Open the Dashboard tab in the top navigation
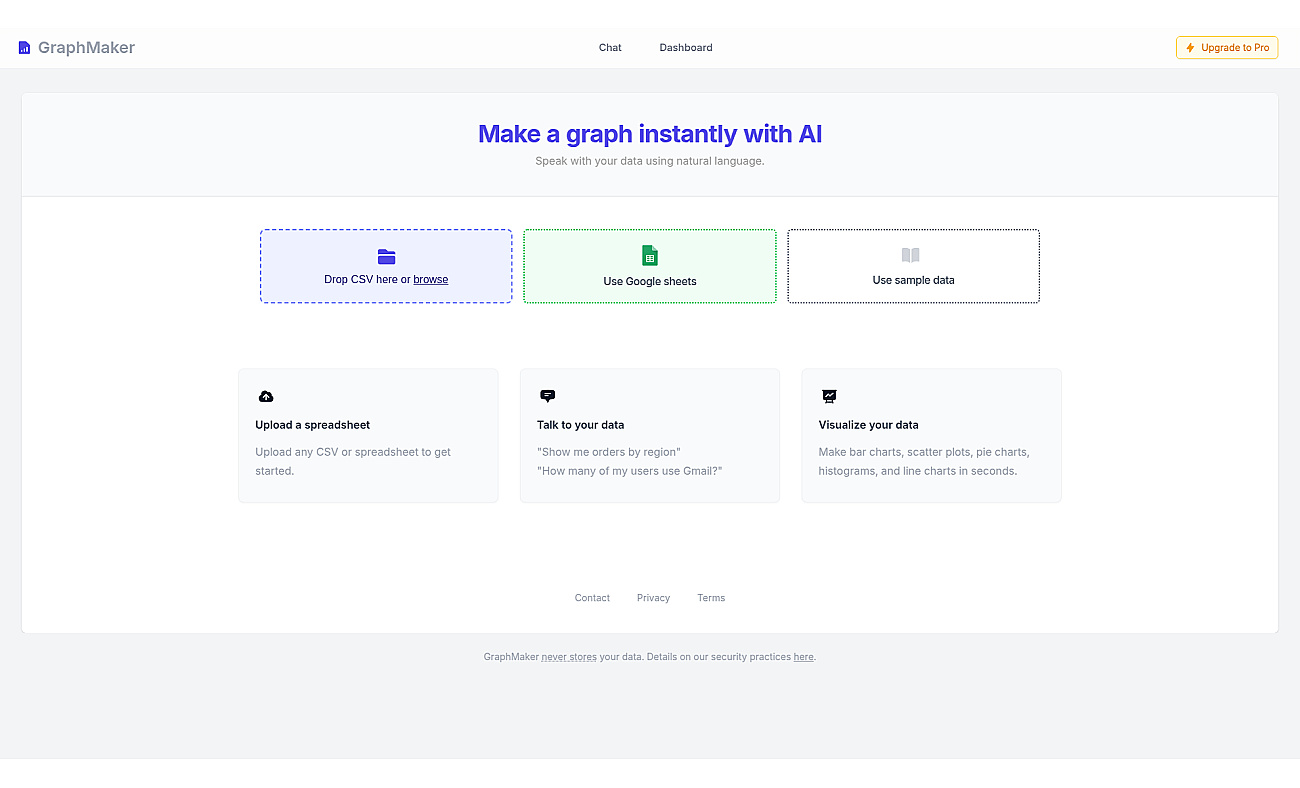The width and height of the screenshot is (1300, 788). (686, 48)
